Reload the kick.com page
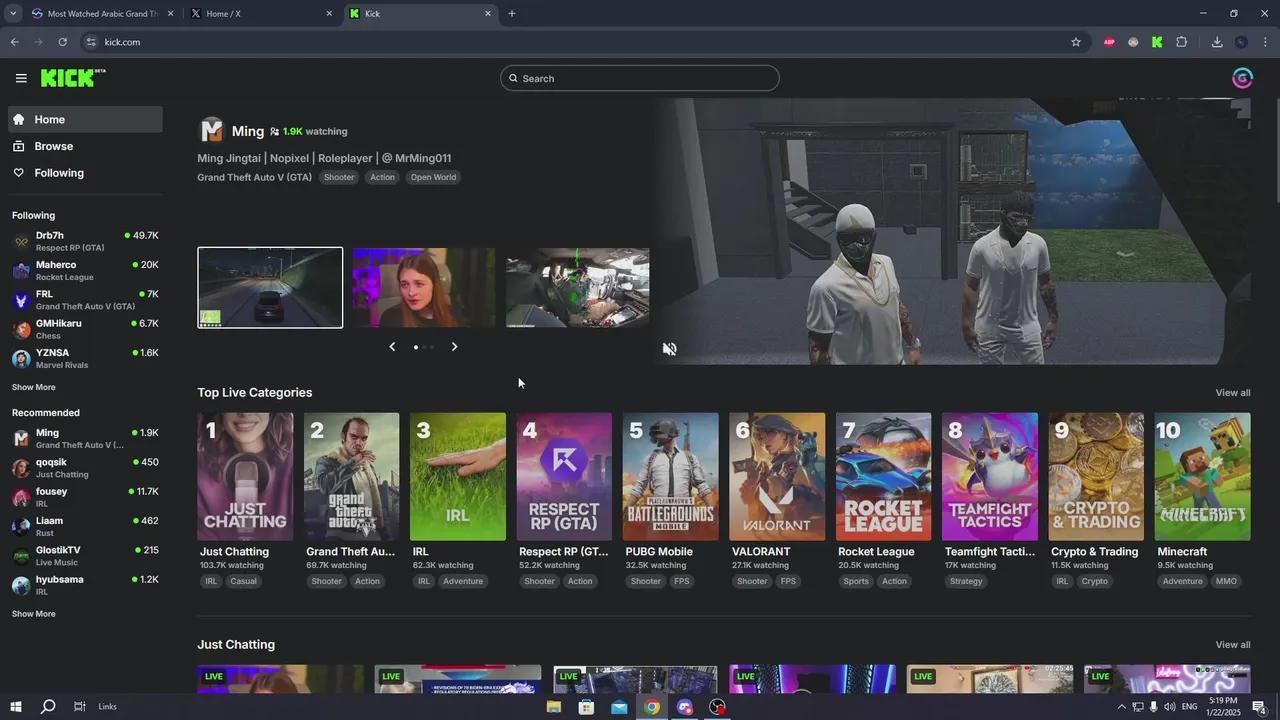 62,42
